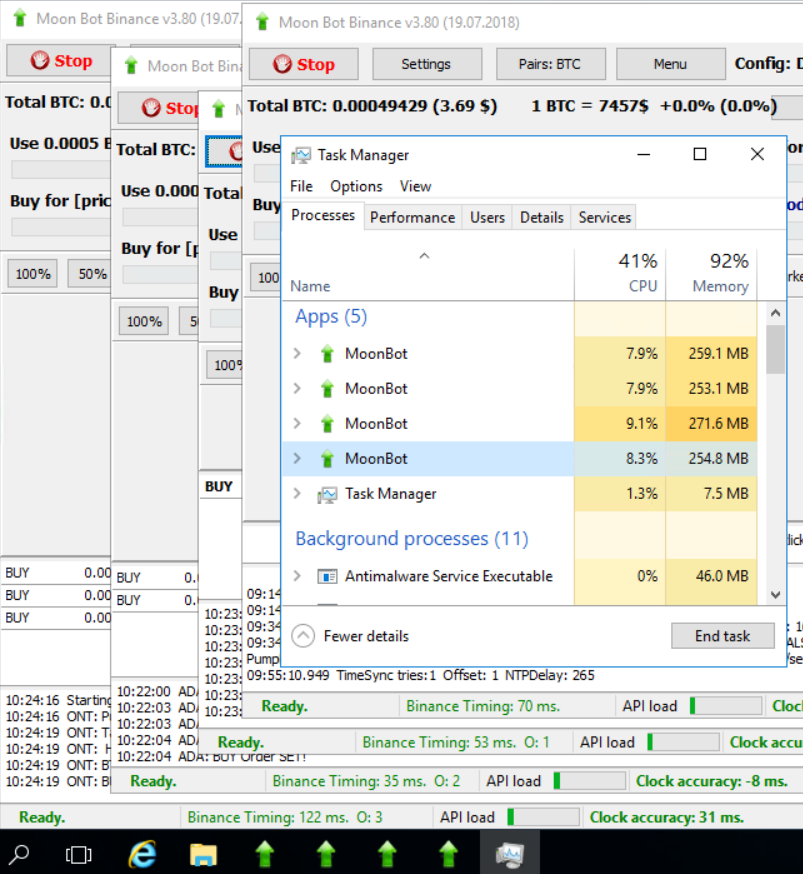Viewport: 803px width, 874px height.
Task: Click the red stop hand icon in front Moon Bot
Action: click(282, 64)
